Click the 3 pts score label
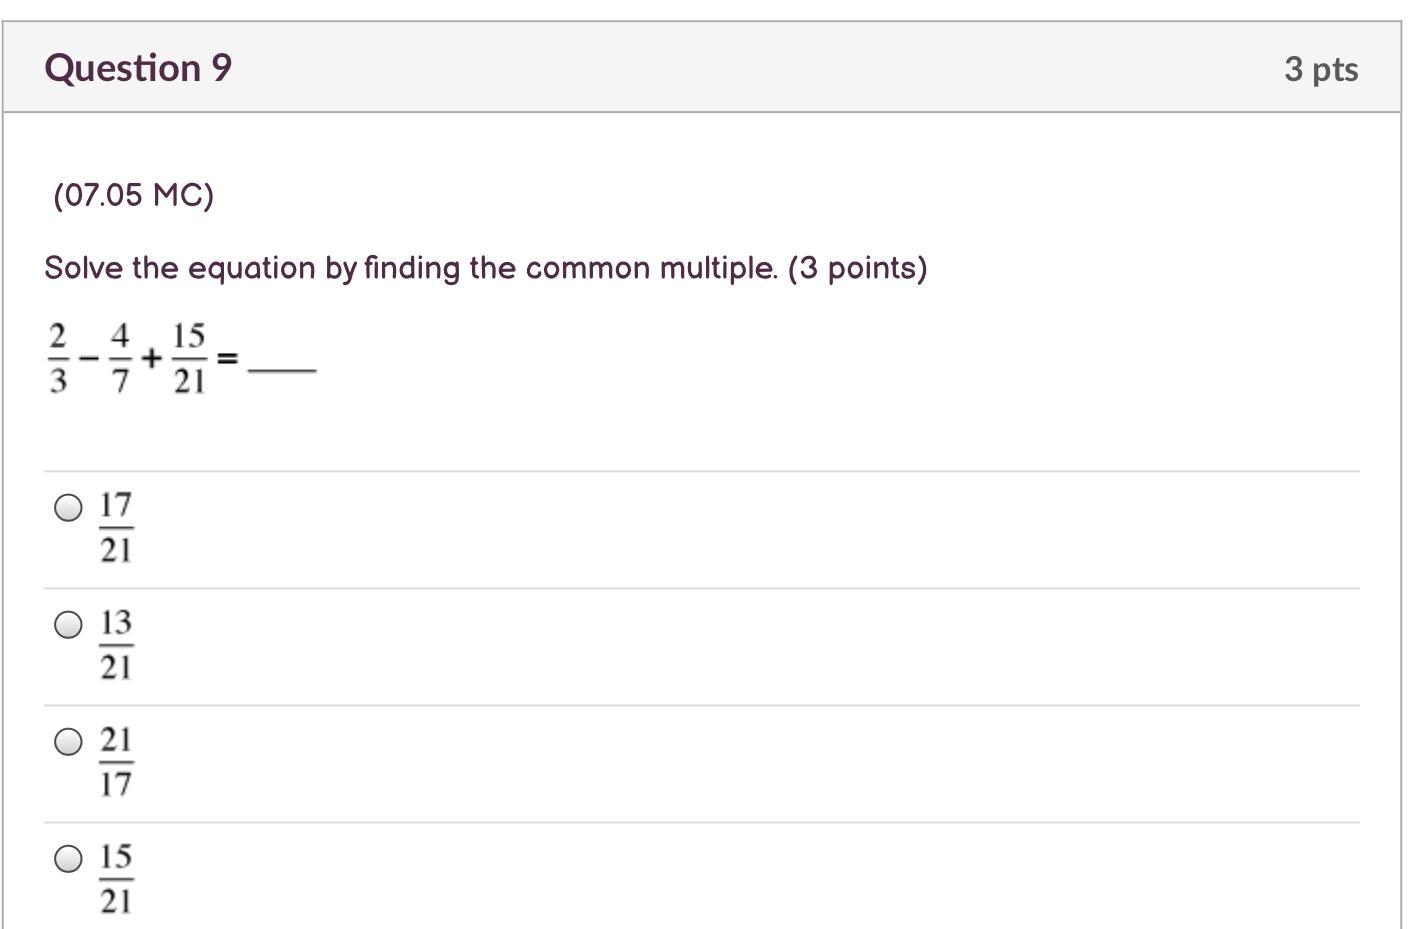 (1320, 69)
